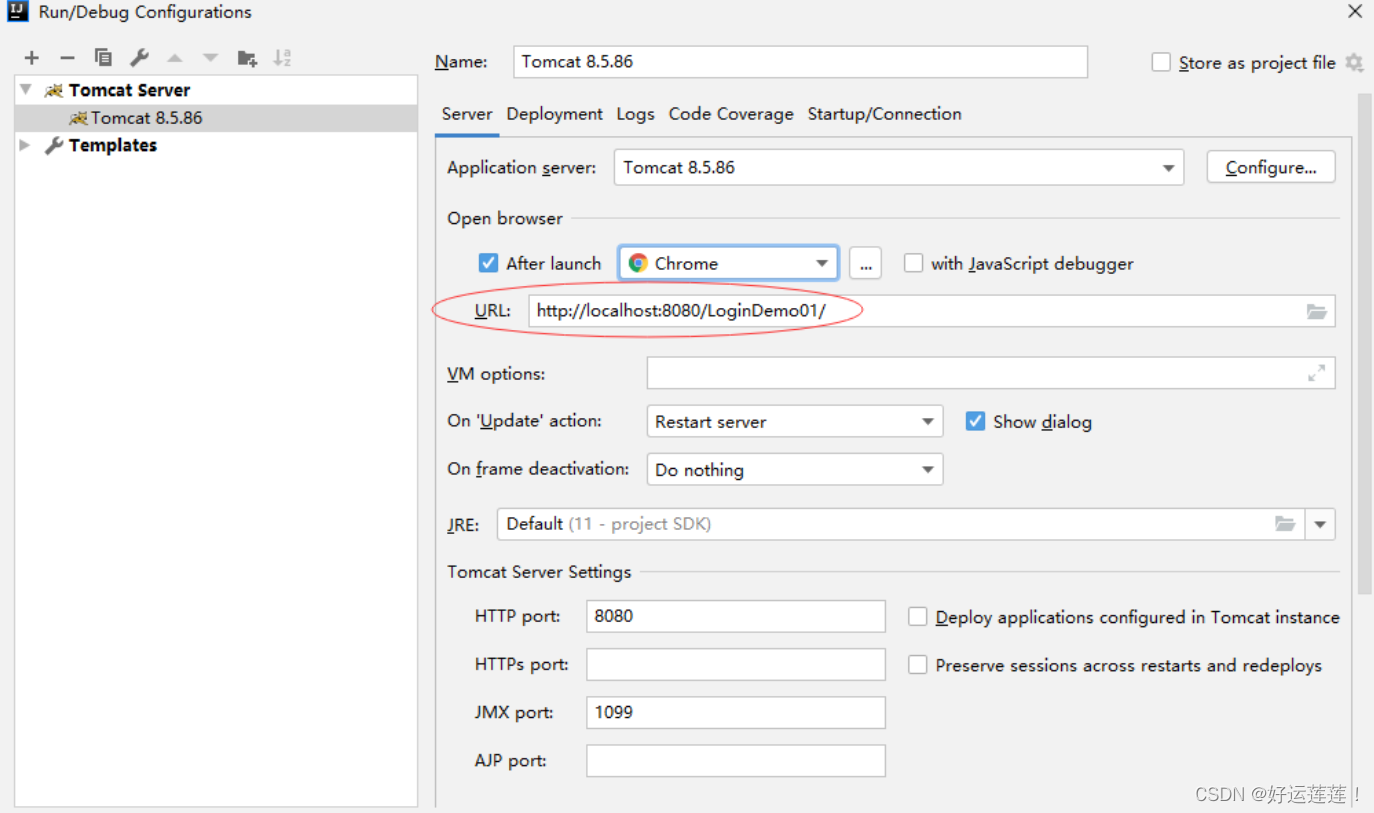Click the IntelliJ logo in title bar
This screenshot has height=813, width=1374.
pos(18,12)
